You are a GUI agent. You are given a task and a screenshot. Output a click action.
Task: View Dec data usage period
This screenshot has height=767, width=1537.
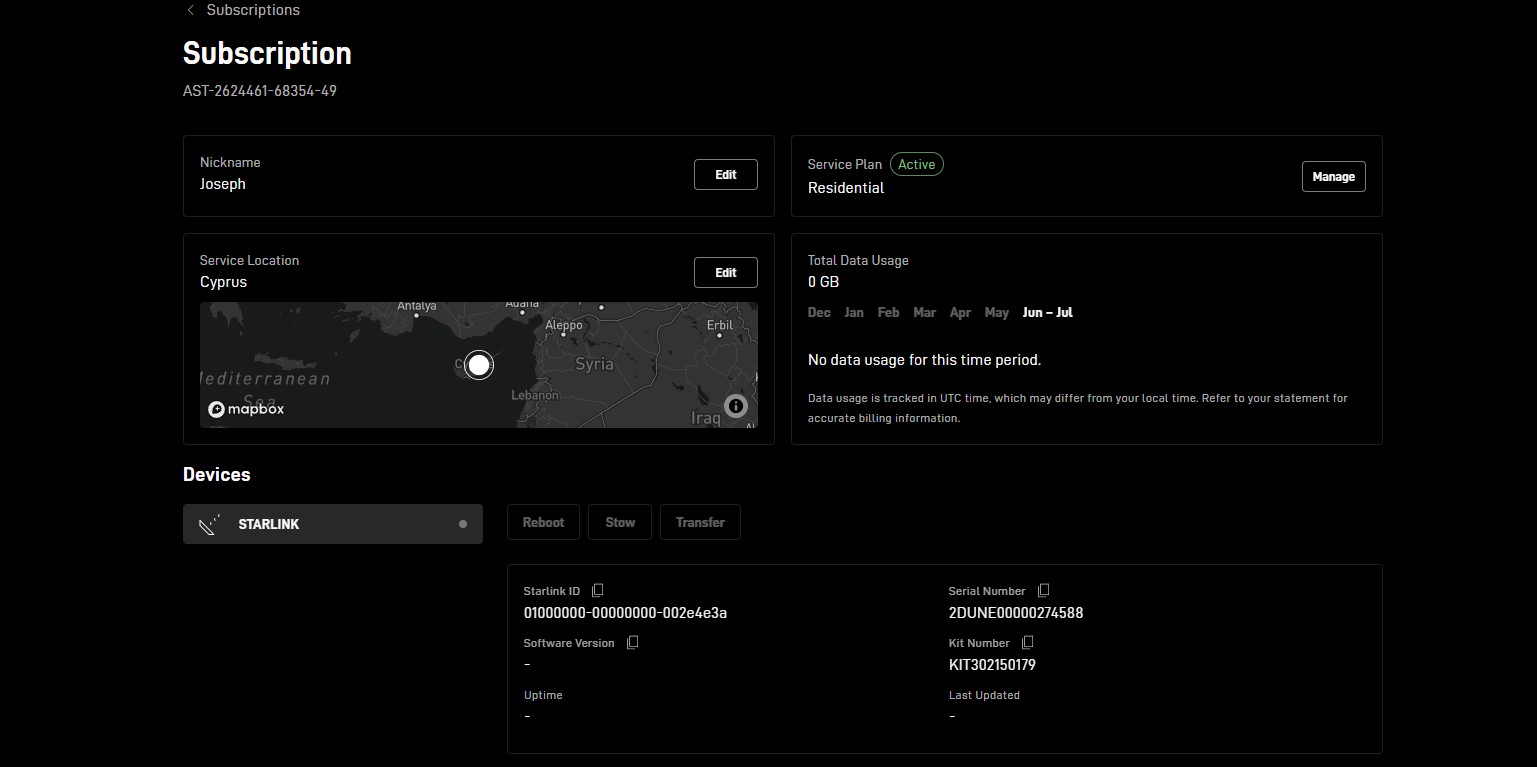click(819, 313)
